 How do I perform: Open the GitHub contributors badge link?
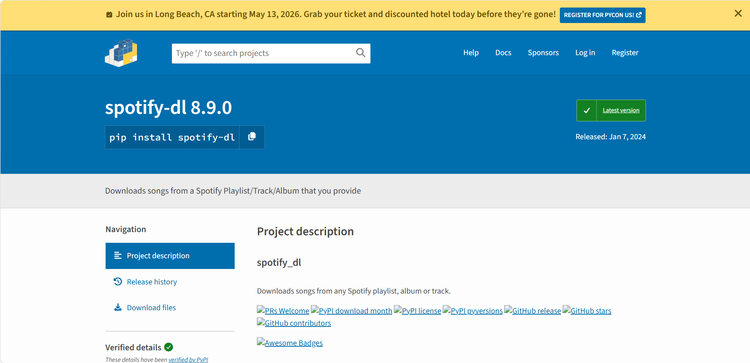pyautogui.click(x=294, y=323)
